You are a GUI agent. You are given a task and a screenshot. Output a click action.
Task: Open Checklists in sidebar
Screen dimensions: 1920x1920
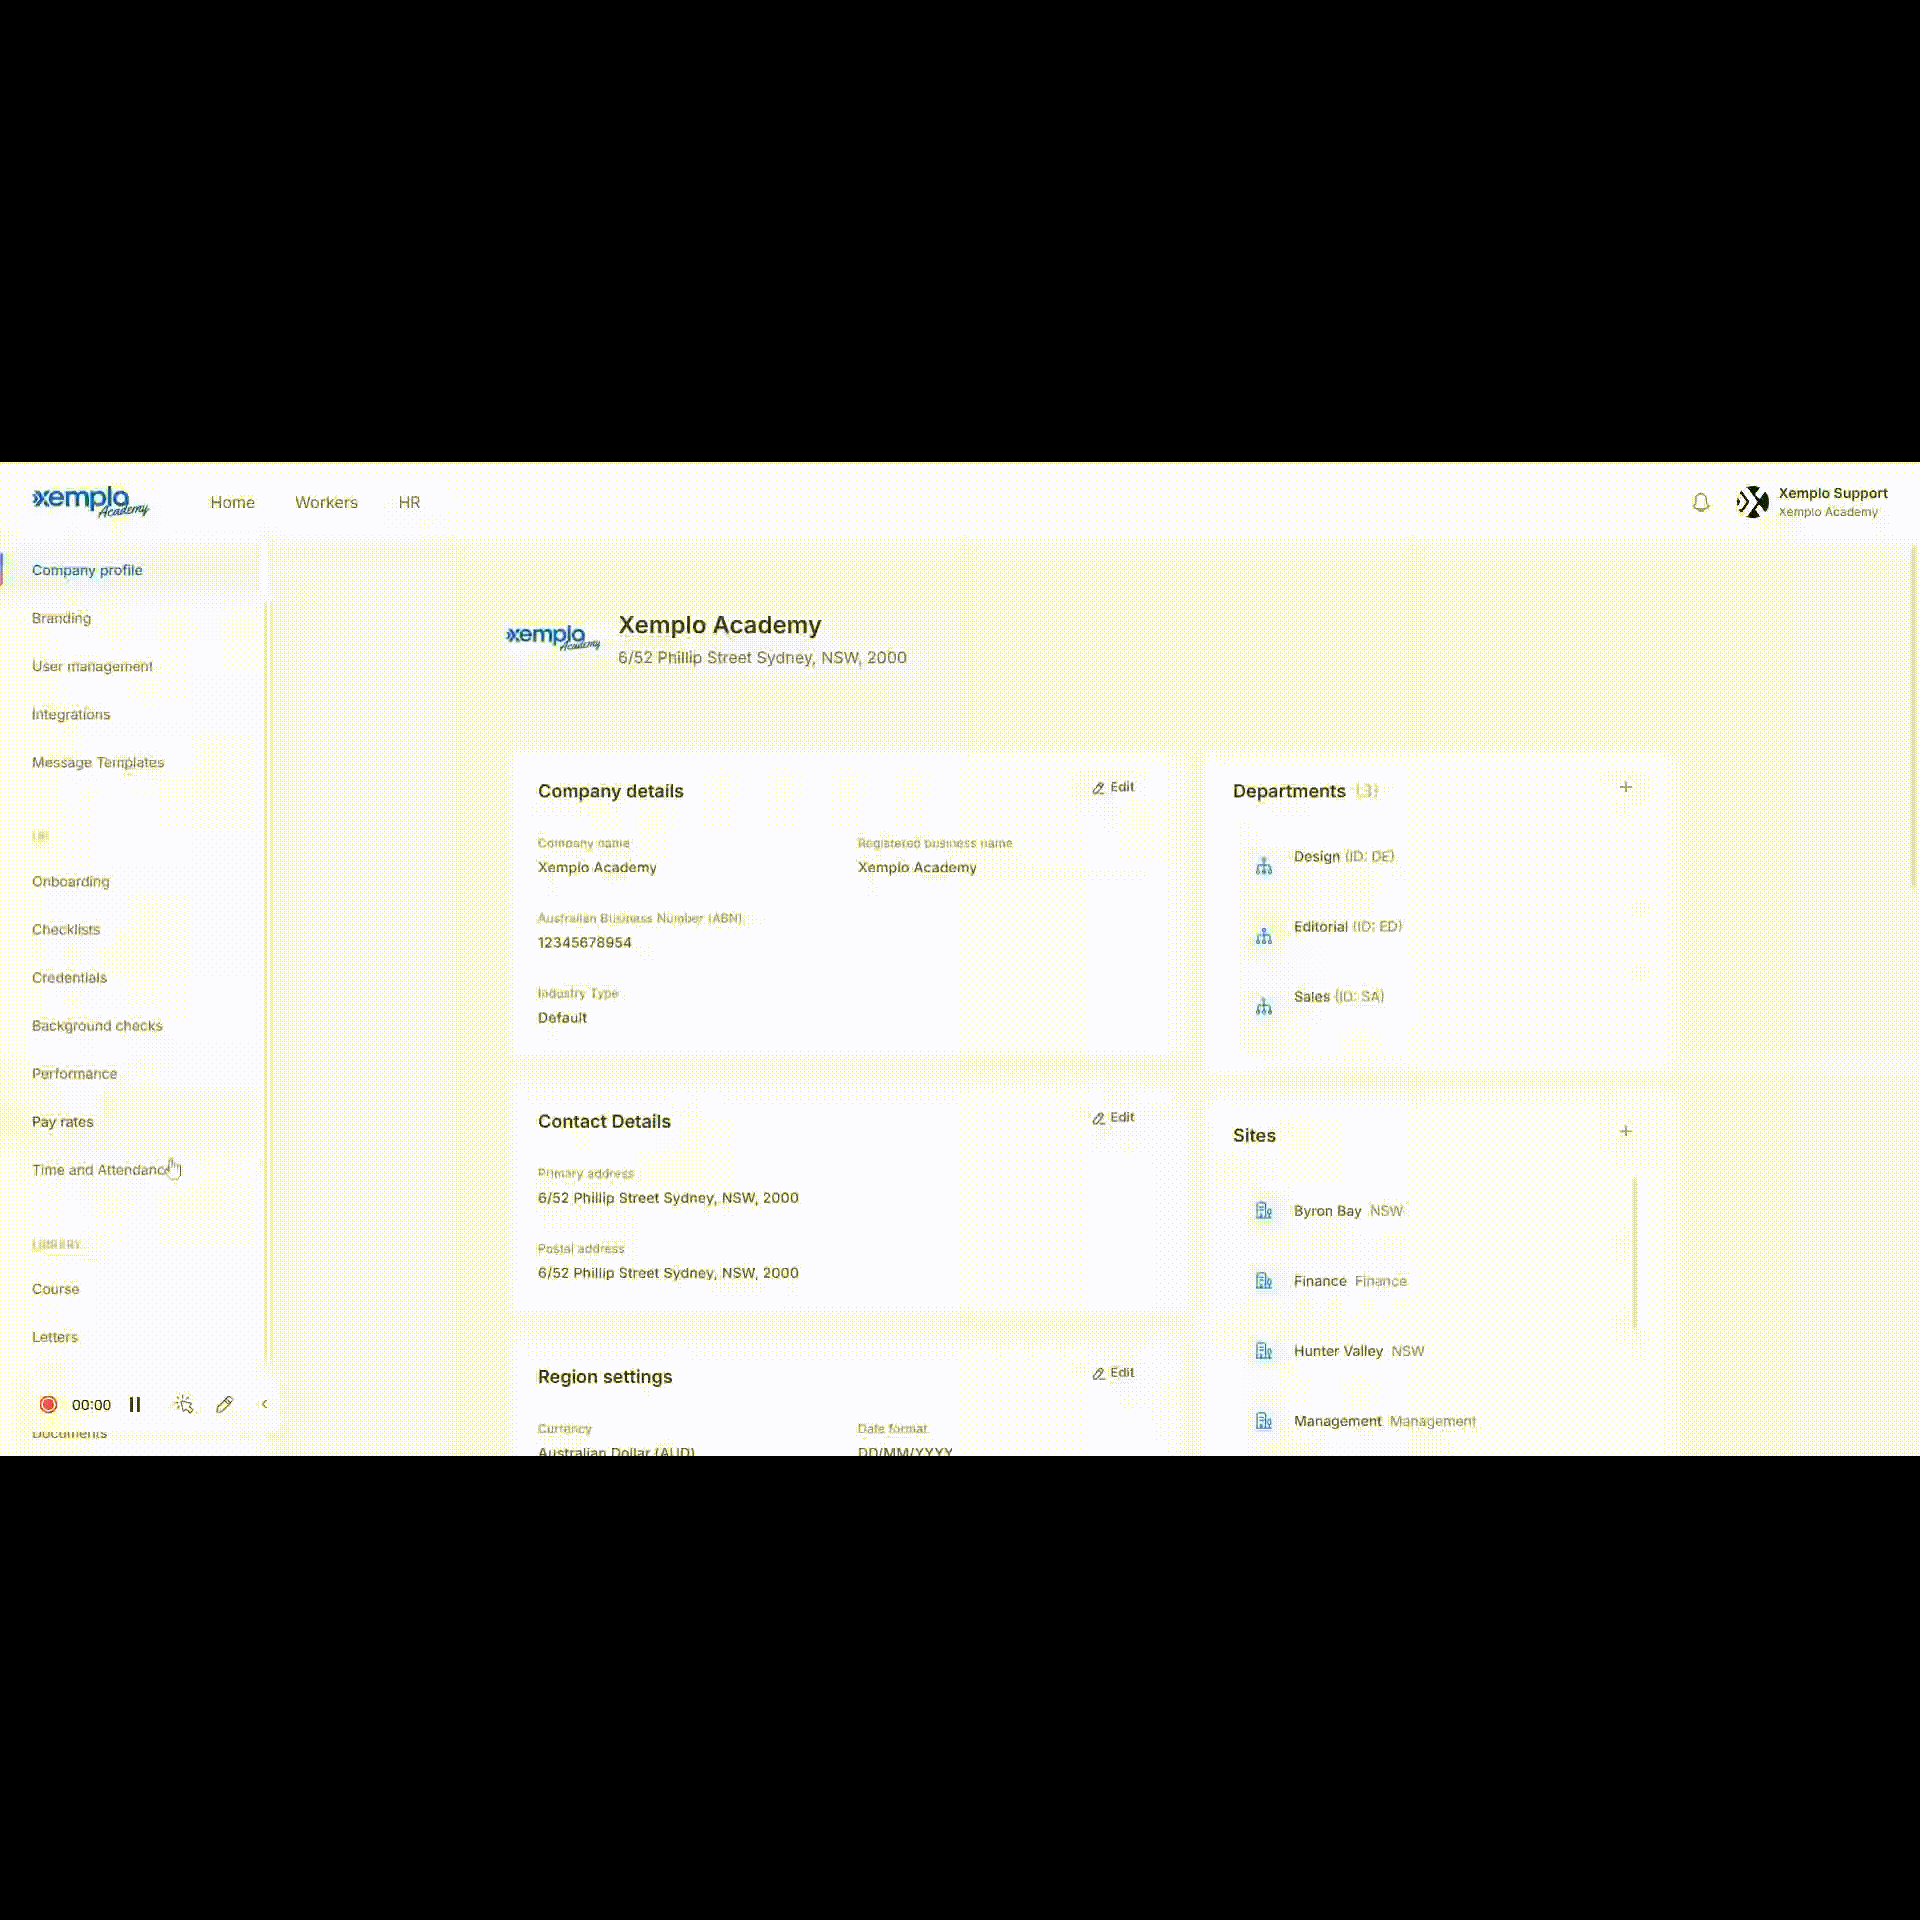coord(66,929)
